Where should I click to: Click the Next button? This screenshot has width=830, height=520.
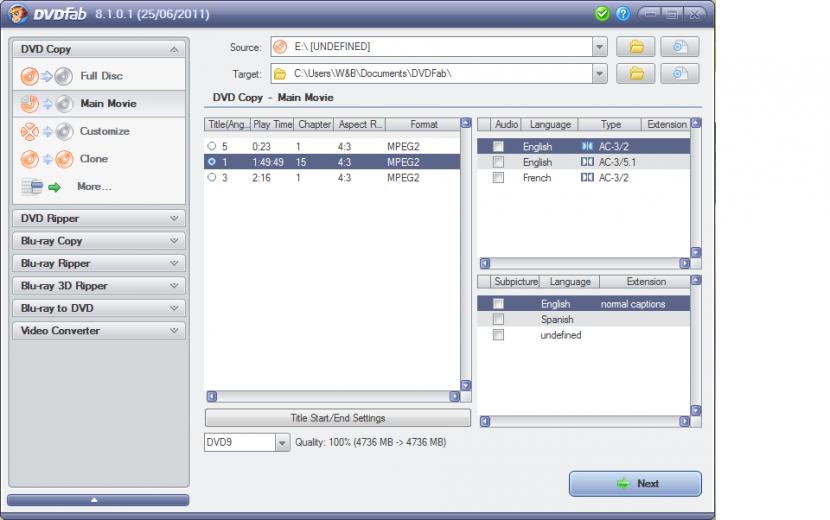pos(635,483)
